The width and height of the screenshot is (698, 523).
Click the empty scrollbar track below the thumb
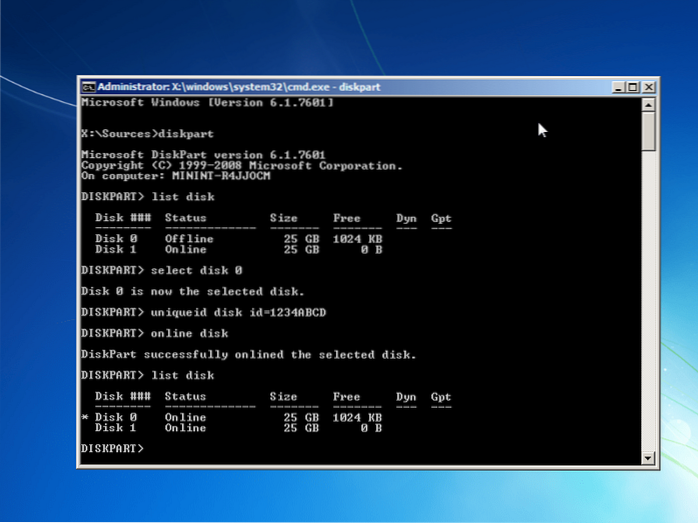point(648,300)
